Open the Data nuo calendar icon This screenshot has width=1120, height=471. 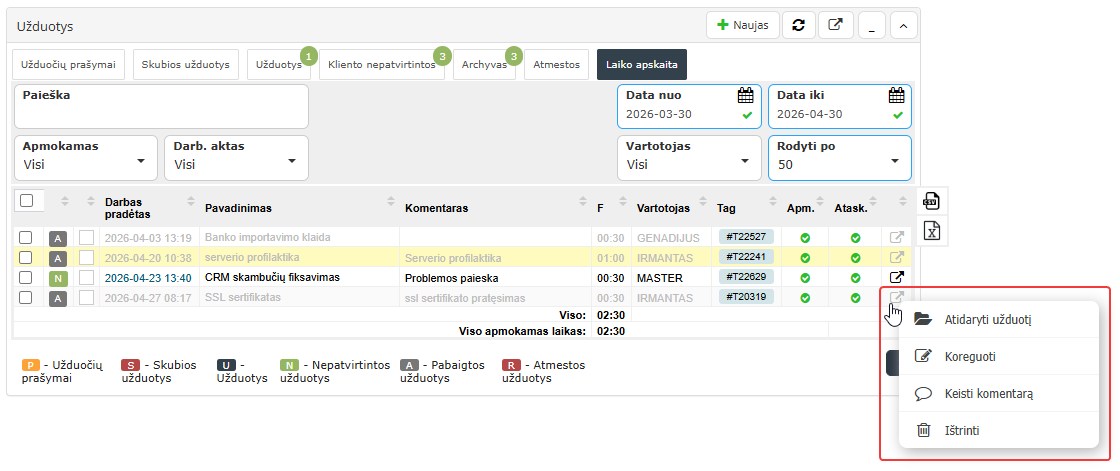point(746,95)
